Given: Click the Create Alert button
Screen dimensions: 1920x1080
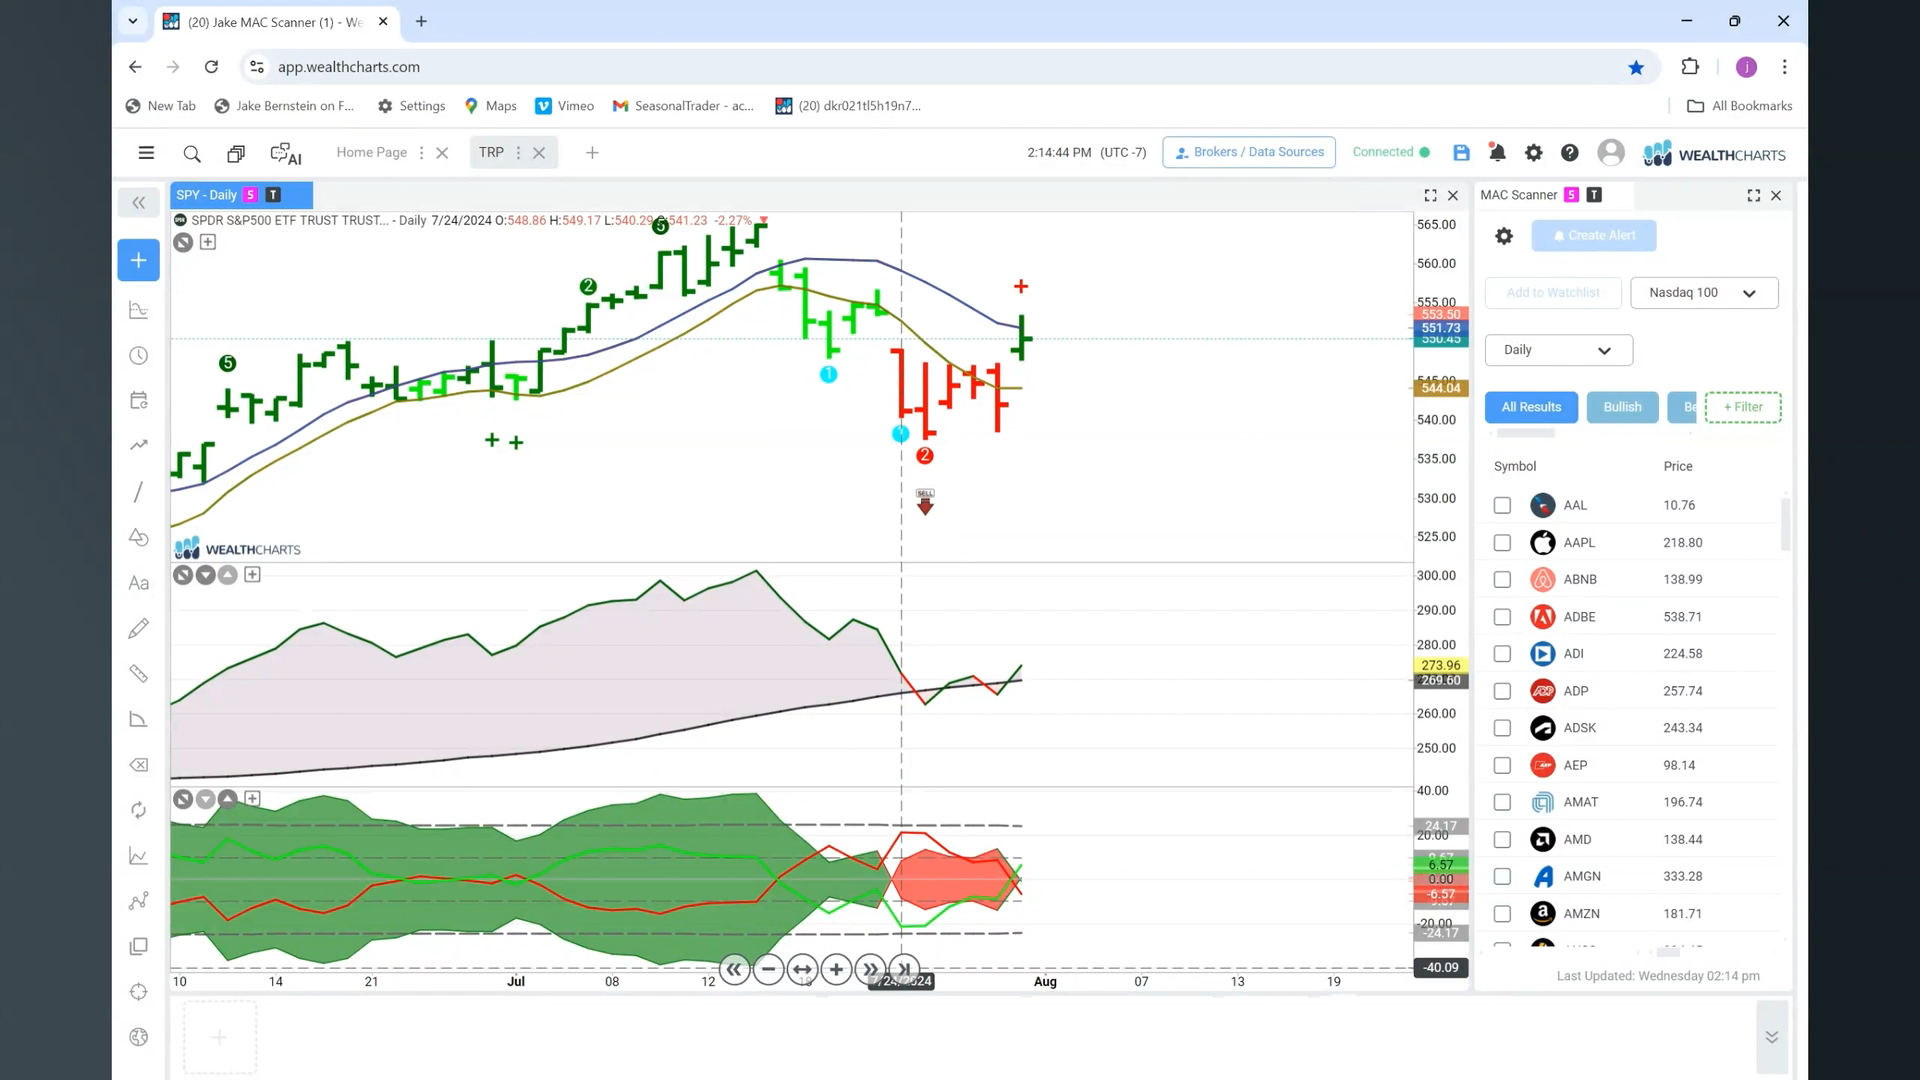Looking at the screenshot, I should 1593,236.
